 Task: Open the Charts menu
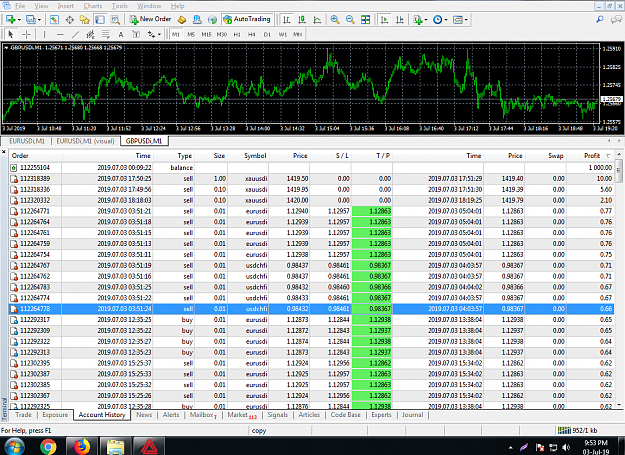(92, 6)
